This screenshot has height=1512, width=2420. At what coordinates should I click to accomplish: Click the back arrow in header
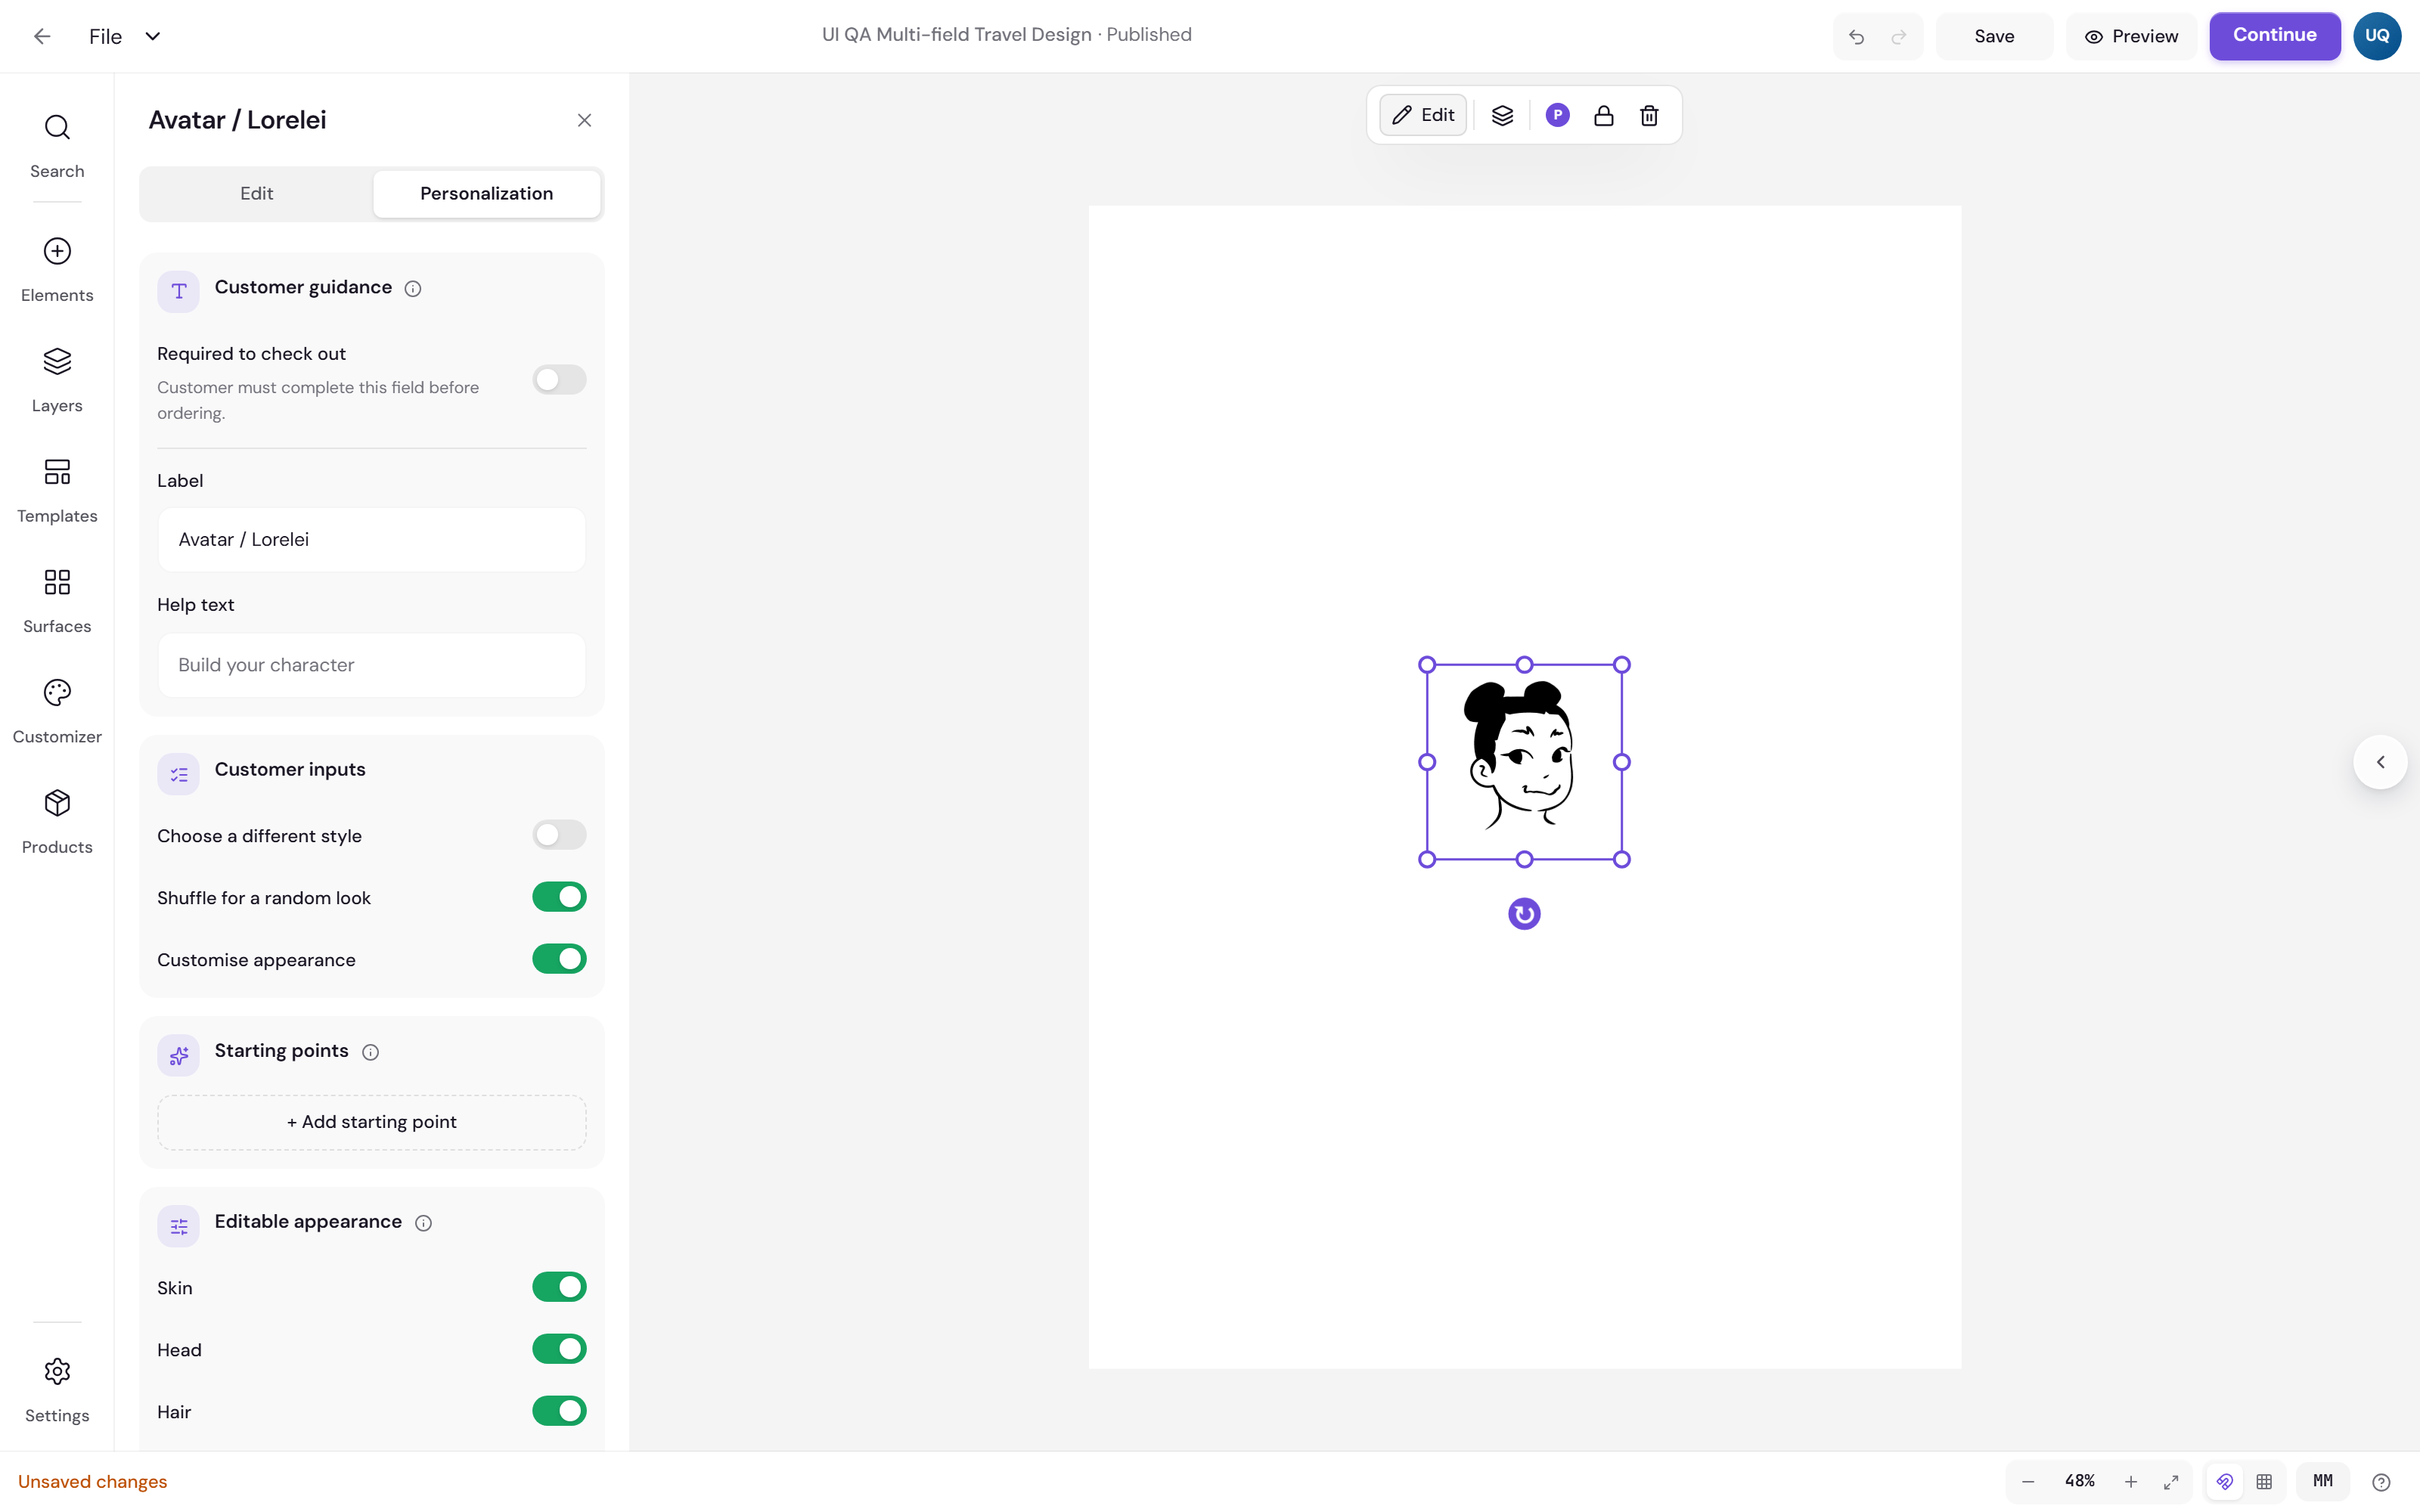click(x=42, y=36)
